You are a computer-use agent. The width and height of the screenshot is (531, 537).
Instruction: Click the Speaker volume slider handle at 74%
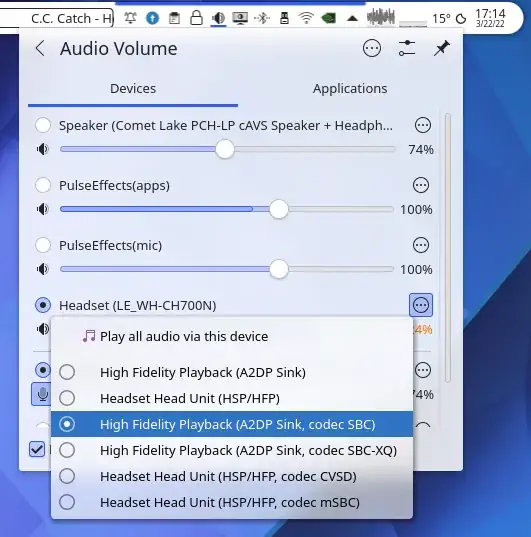(225, 149)
